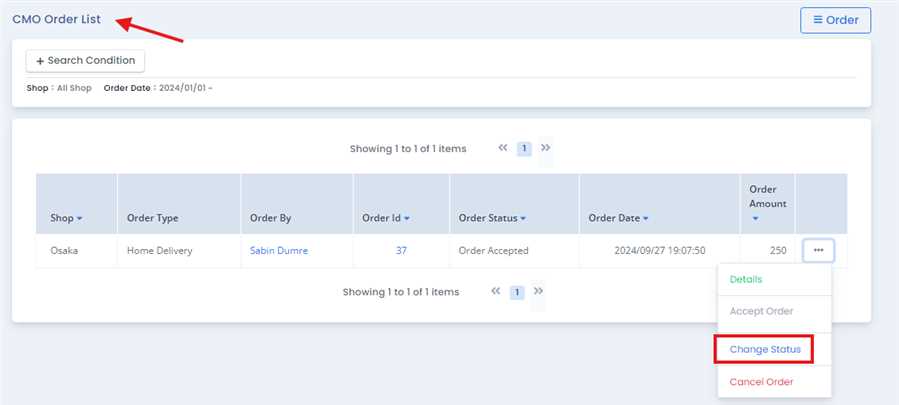Select page 1 in bottom pagination
Viewport: 899px width, 405px height.
pyautogui.click(x=516, y=293)
